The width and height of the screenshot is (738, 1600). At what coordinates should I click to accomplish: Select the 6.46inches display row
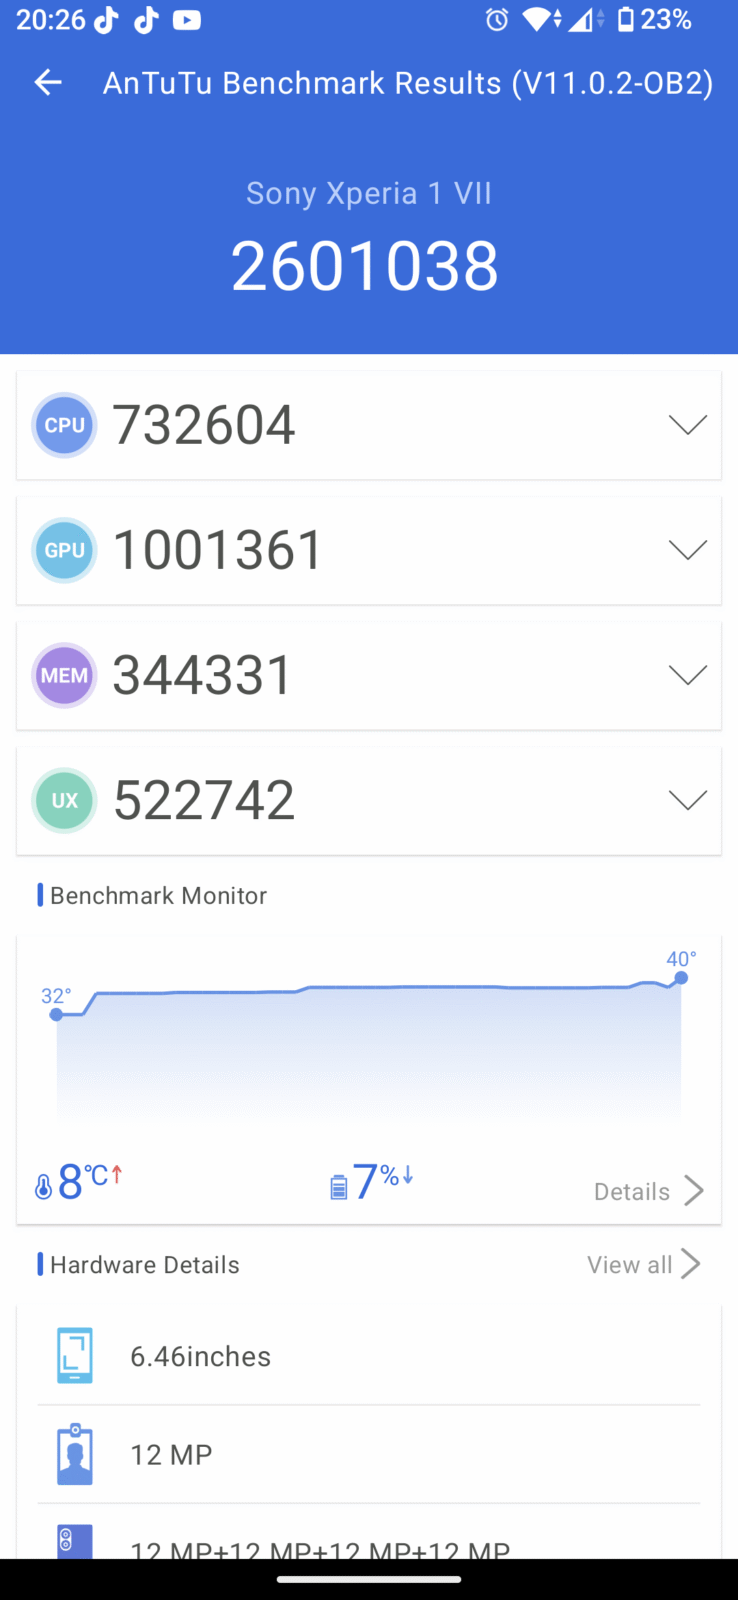coord(368,1356)
